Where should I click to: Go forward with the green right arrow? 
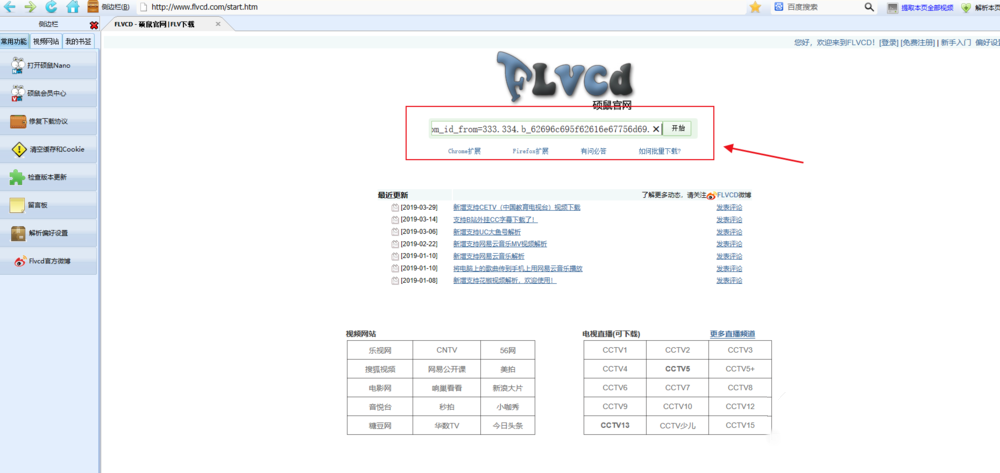[29, 7]
